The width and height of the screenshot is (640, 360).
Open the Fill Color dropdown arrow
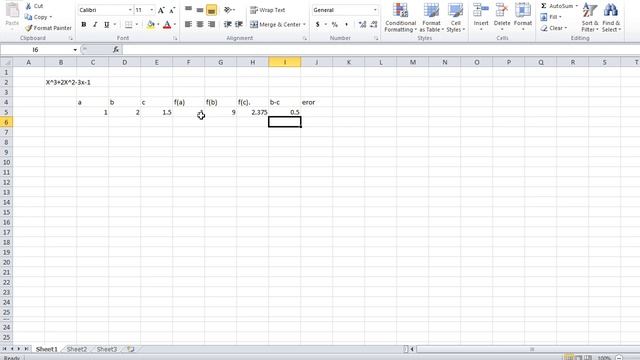point(158,24)
